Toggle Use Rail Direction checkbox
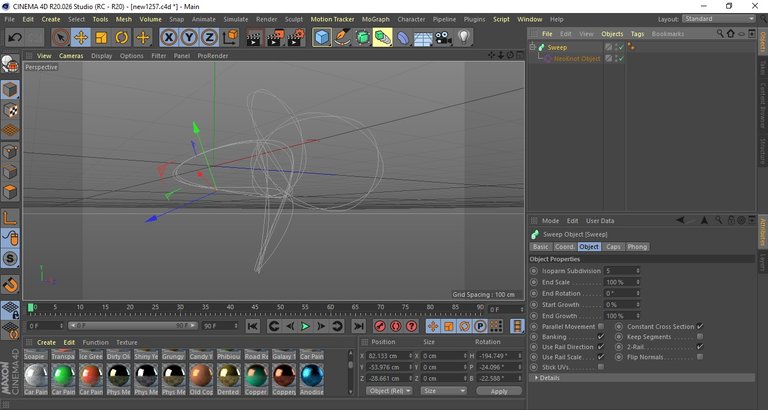The height and width of the screenshot is (410, 768). pyautogui.click(x=601, y=347)
